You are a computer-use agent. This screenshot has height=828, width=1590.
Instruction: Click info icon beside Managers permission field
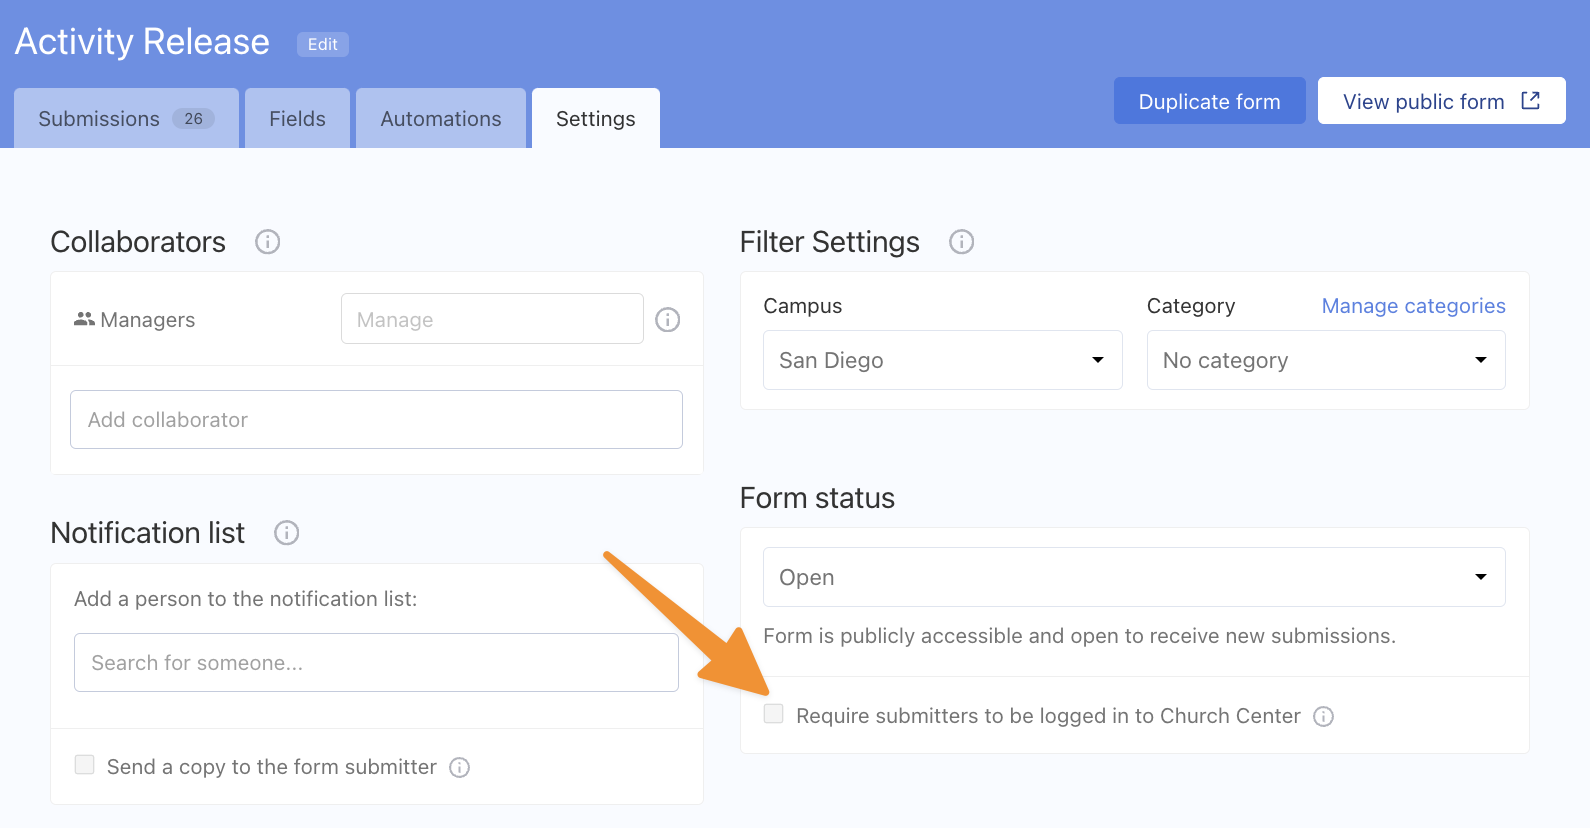[667, 320]
